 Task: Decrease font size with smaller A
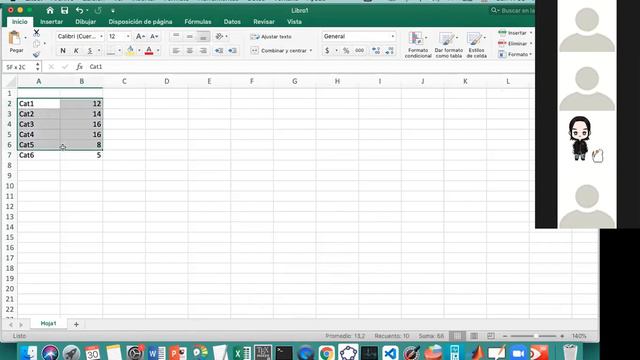(x=153, y=36)
